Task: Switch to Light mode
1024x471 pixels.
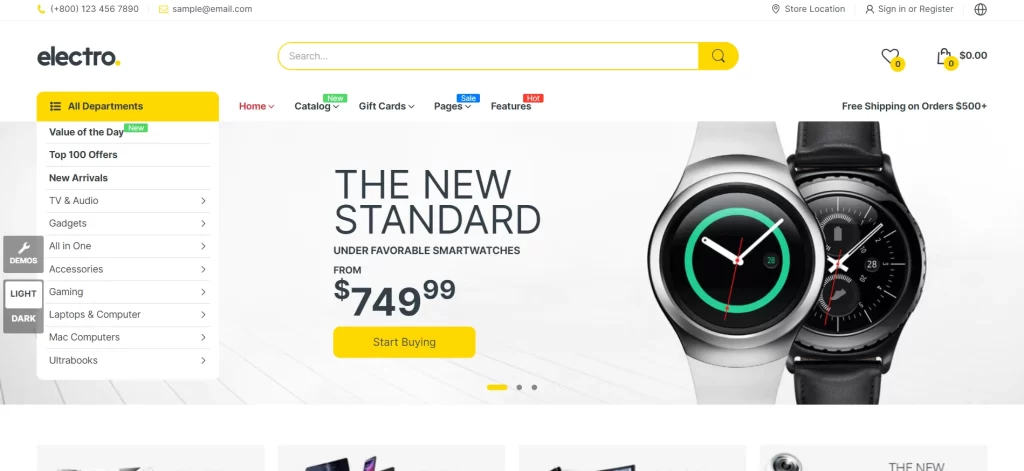Action: [24, 294]
